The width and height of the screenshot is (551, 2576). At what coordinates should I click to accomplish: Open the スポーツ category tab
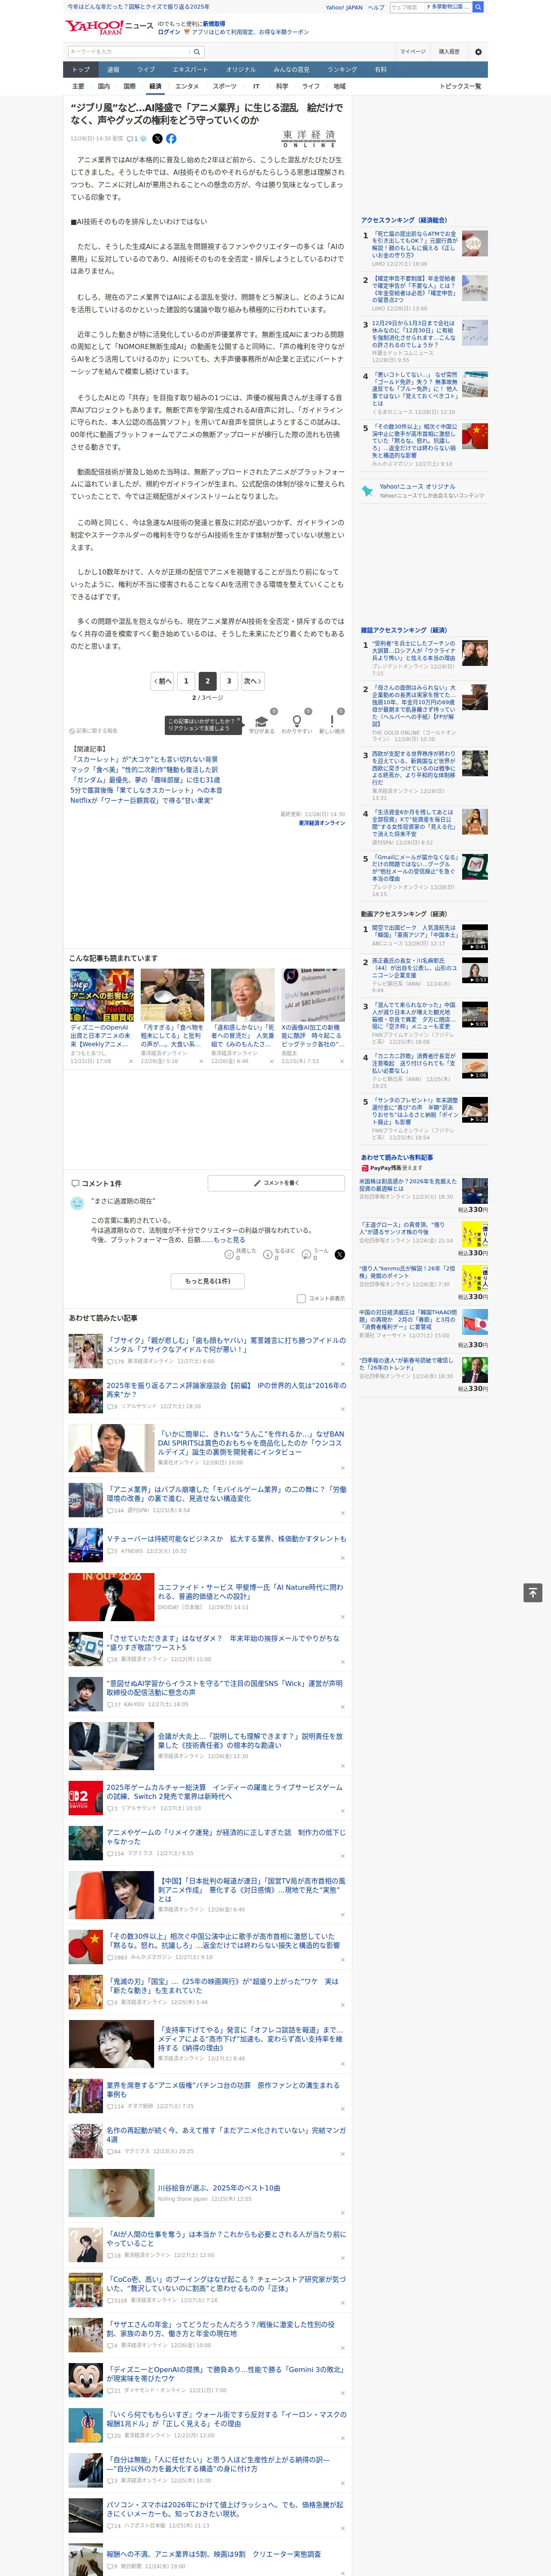pyautogui.click(x=225, y=86)
